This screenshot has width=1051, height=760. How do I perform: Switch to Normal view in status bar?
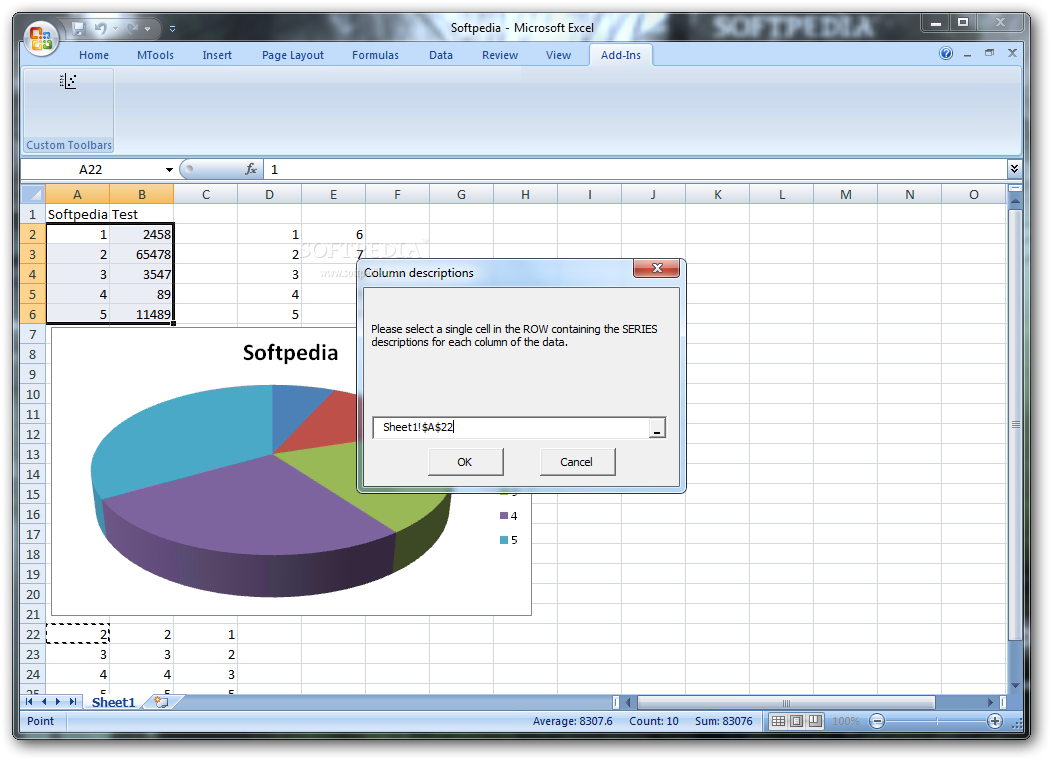[x=778, y=721]
